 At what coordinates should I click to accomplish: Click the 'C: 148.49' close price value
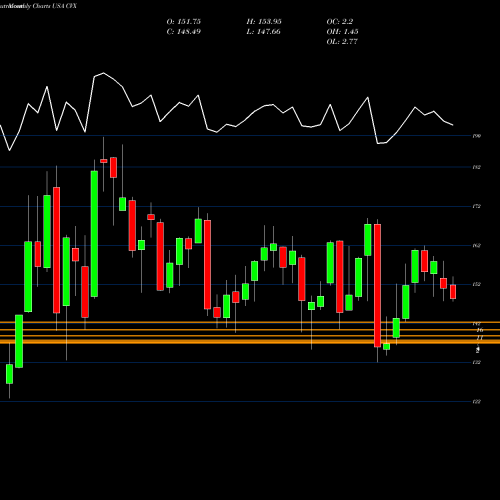184,32
